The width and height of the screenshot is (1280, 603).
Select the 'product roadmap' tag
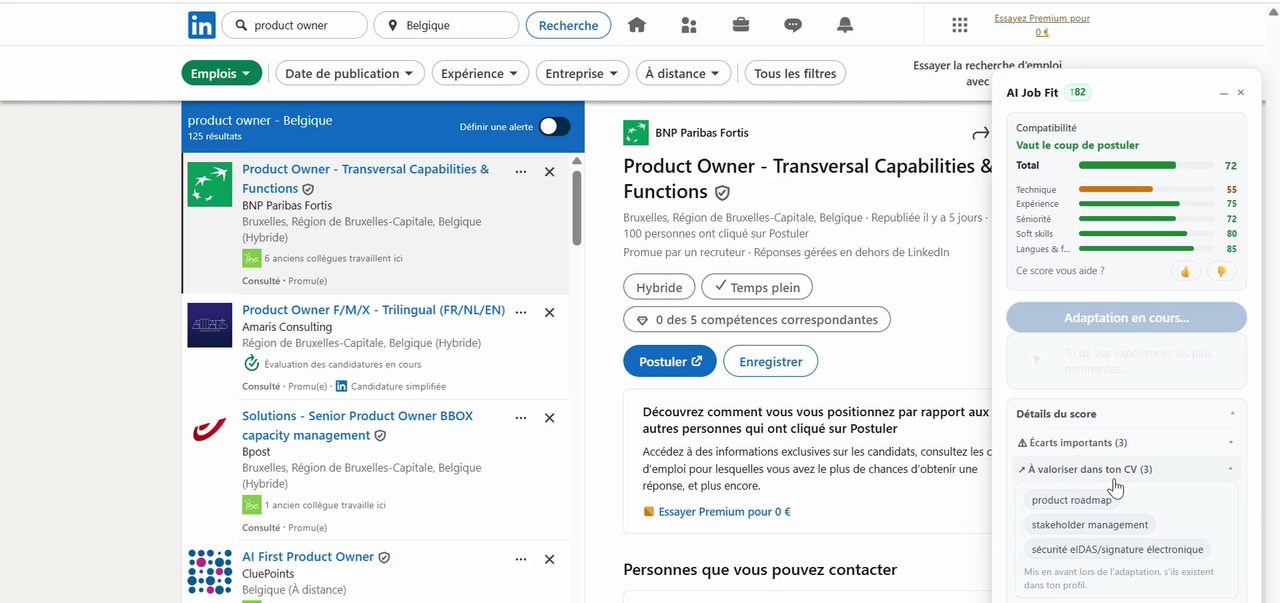(x=1071, y=500)
